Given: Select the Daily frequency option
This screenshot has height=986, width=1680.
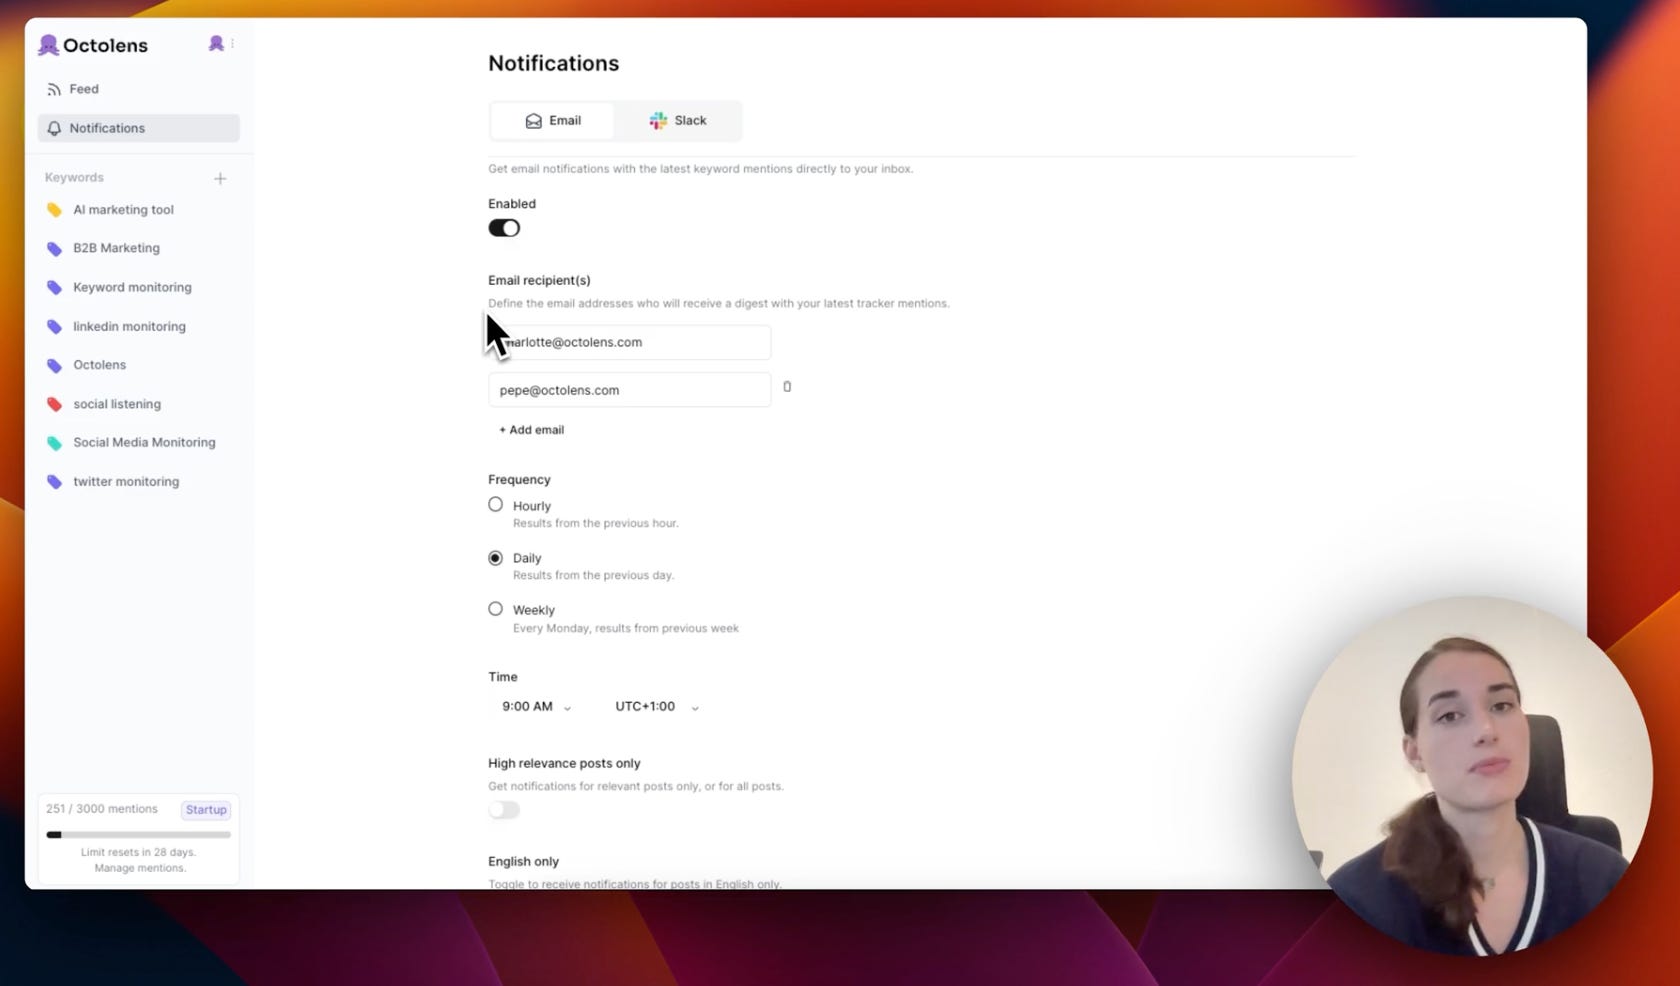Looking at the screenshot, I should tap(495, 558).
